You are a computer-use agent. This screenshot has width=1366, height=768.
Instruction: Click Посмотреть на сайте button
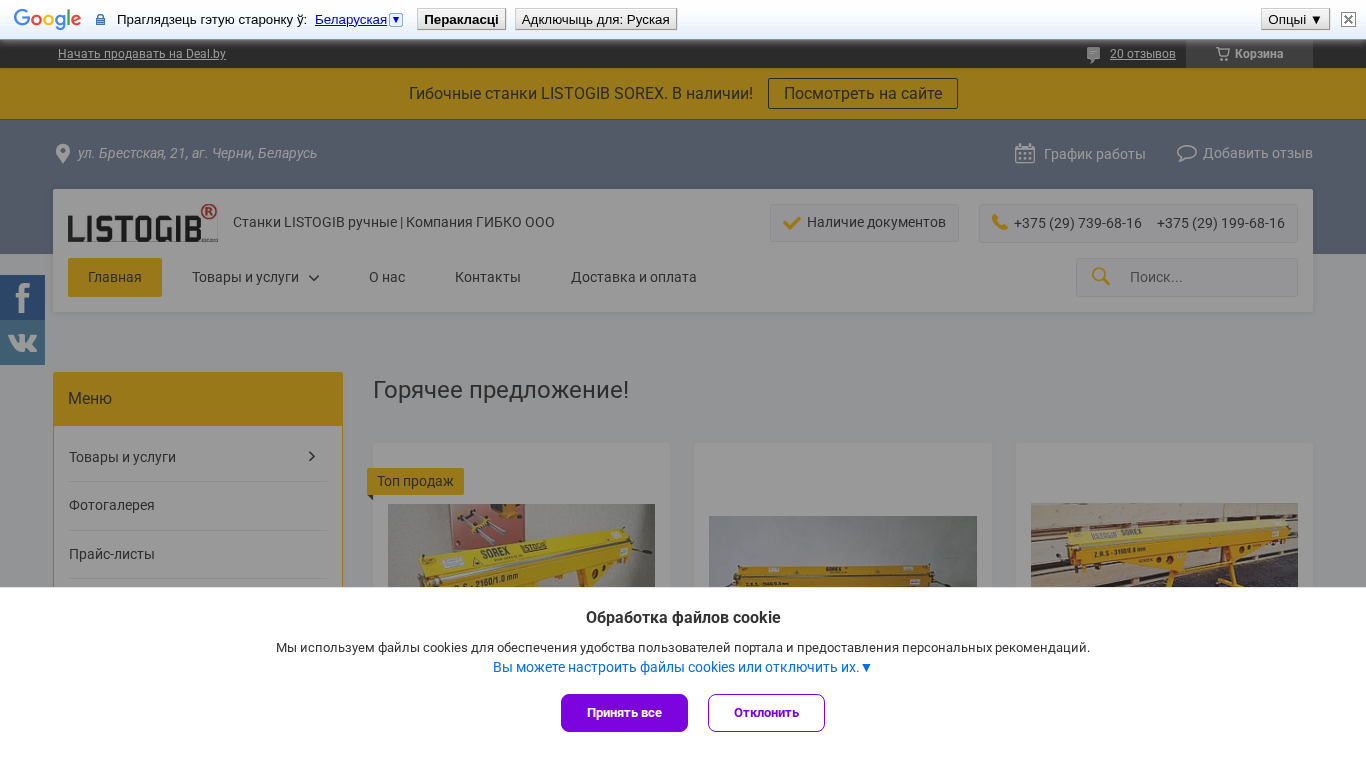coord(863,94)
